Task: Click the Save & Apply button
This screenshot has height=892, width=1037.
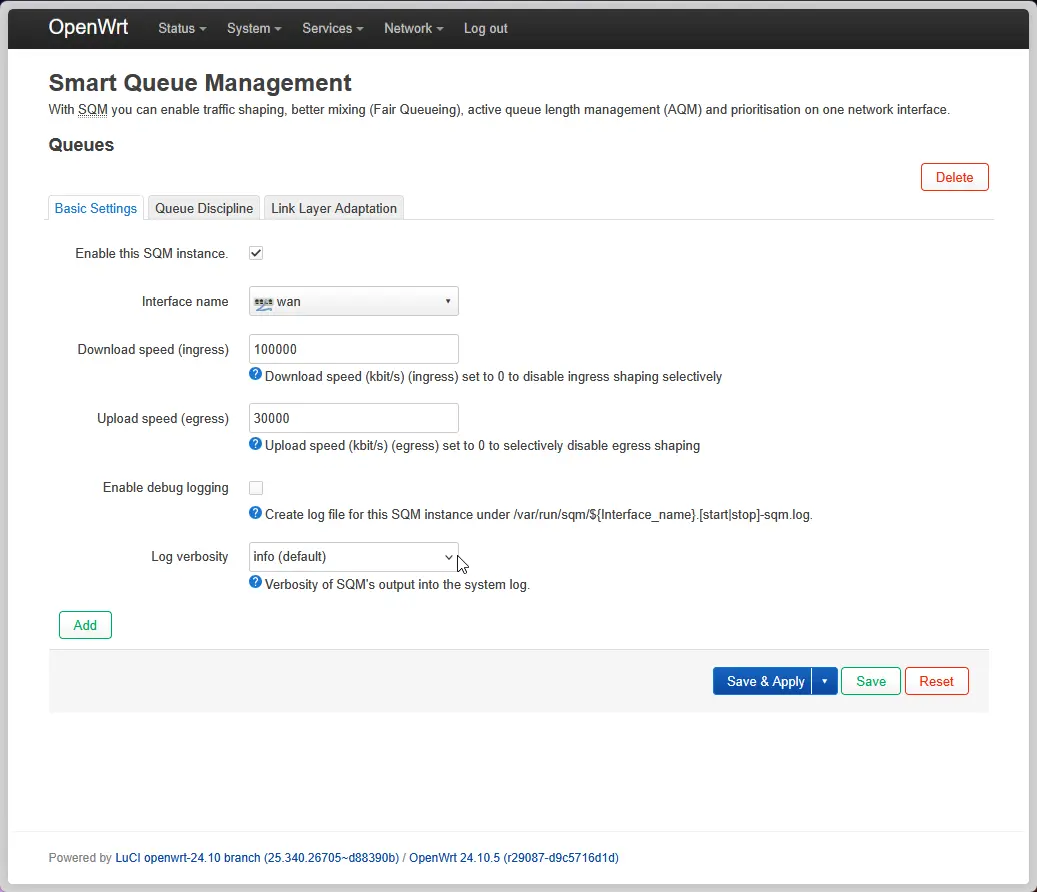Action: click(x=763, y=681)
